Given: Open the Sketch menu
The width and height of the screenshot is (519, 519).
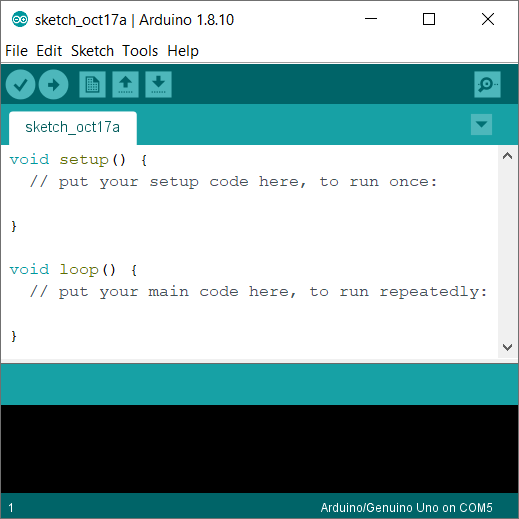Looking at the screenshot, I should 92,51.
